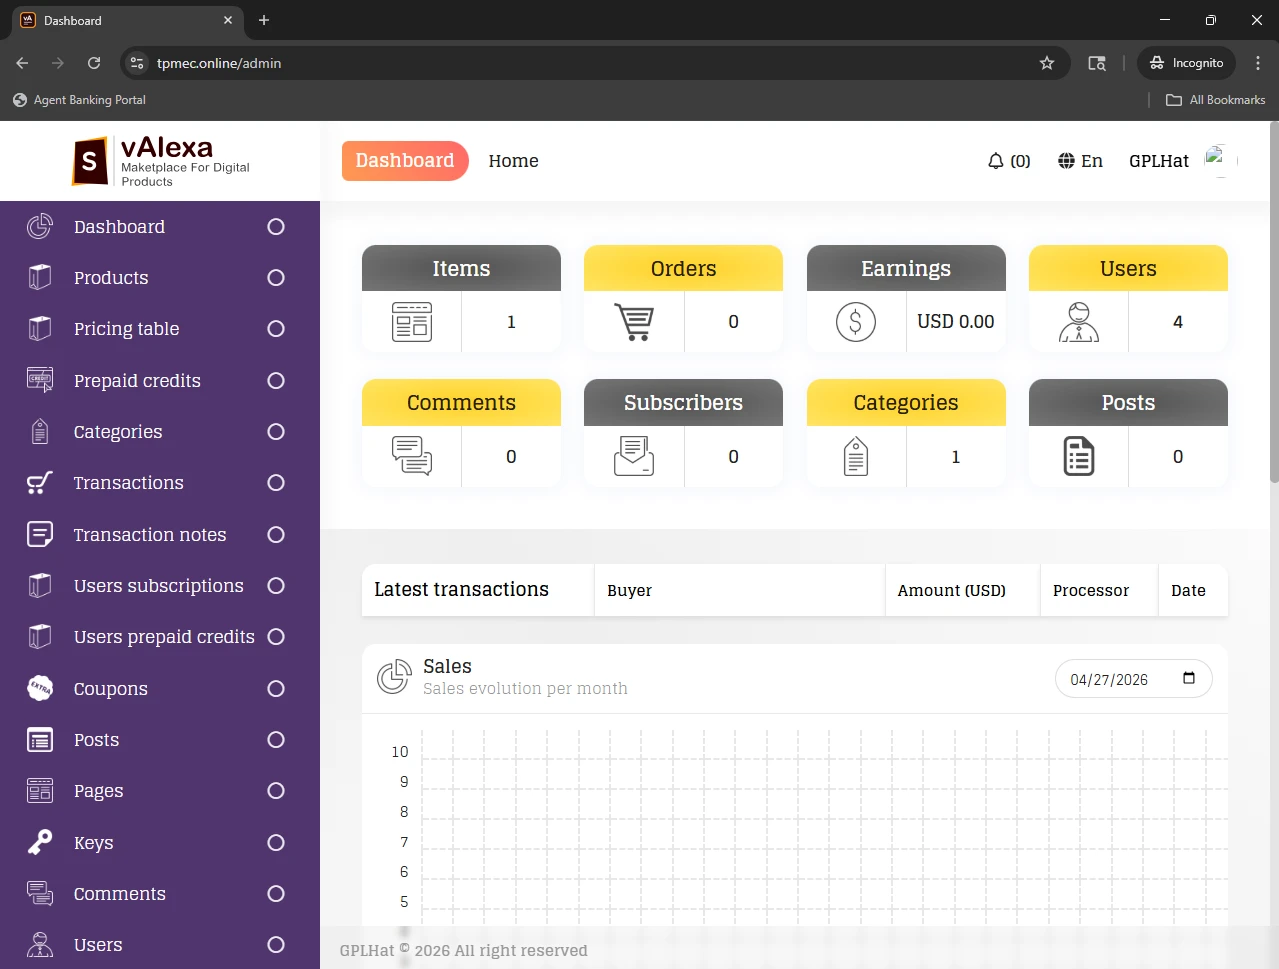Click the Earnings dollar sign icon
Image resolution: width=1279 pixels, height=969 pixels.
click(856, 322)
